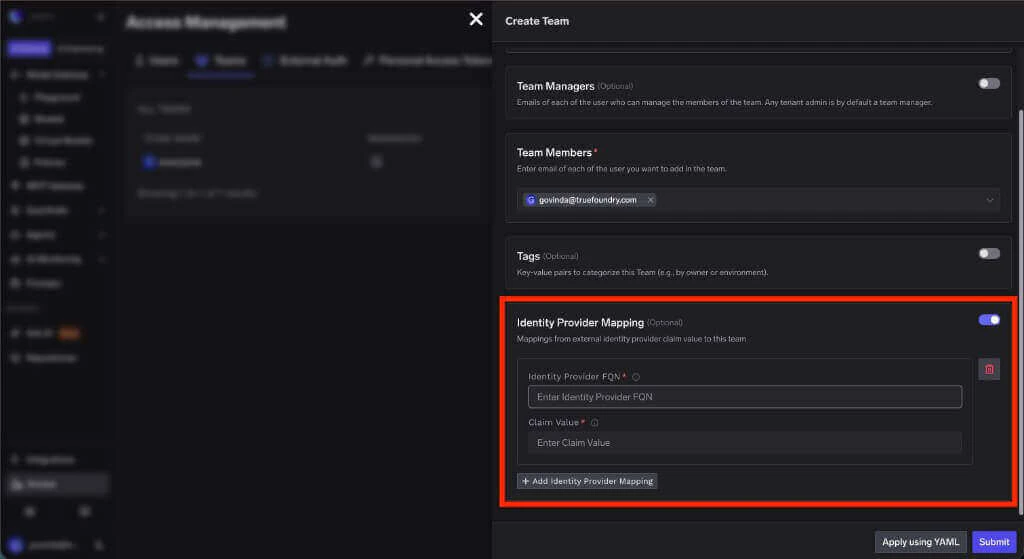
Task: Expand the Team Members dropdown chevron
Action: click(989, 200)
